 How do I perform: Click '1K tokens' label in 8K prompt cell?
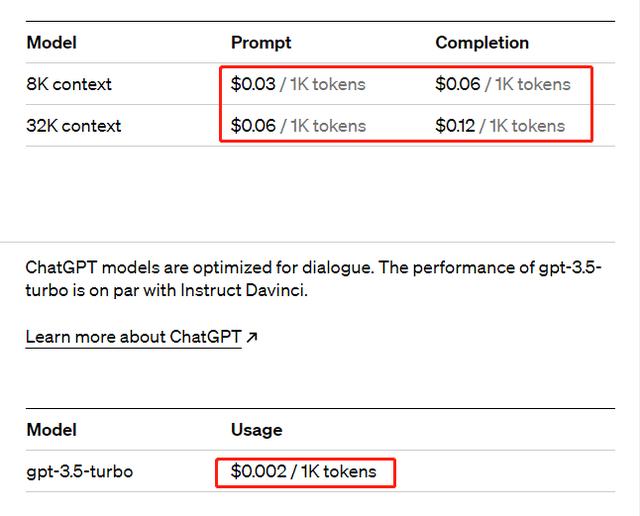(328, 85)
